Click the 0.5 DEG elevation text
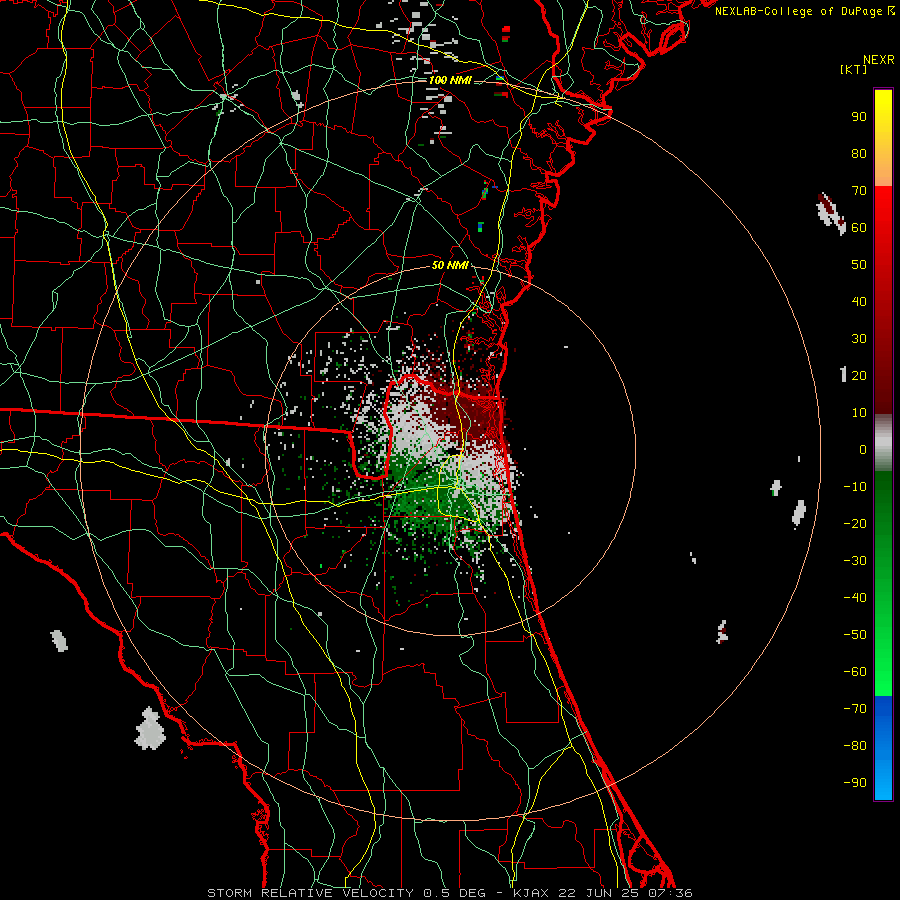 (454, 893)
